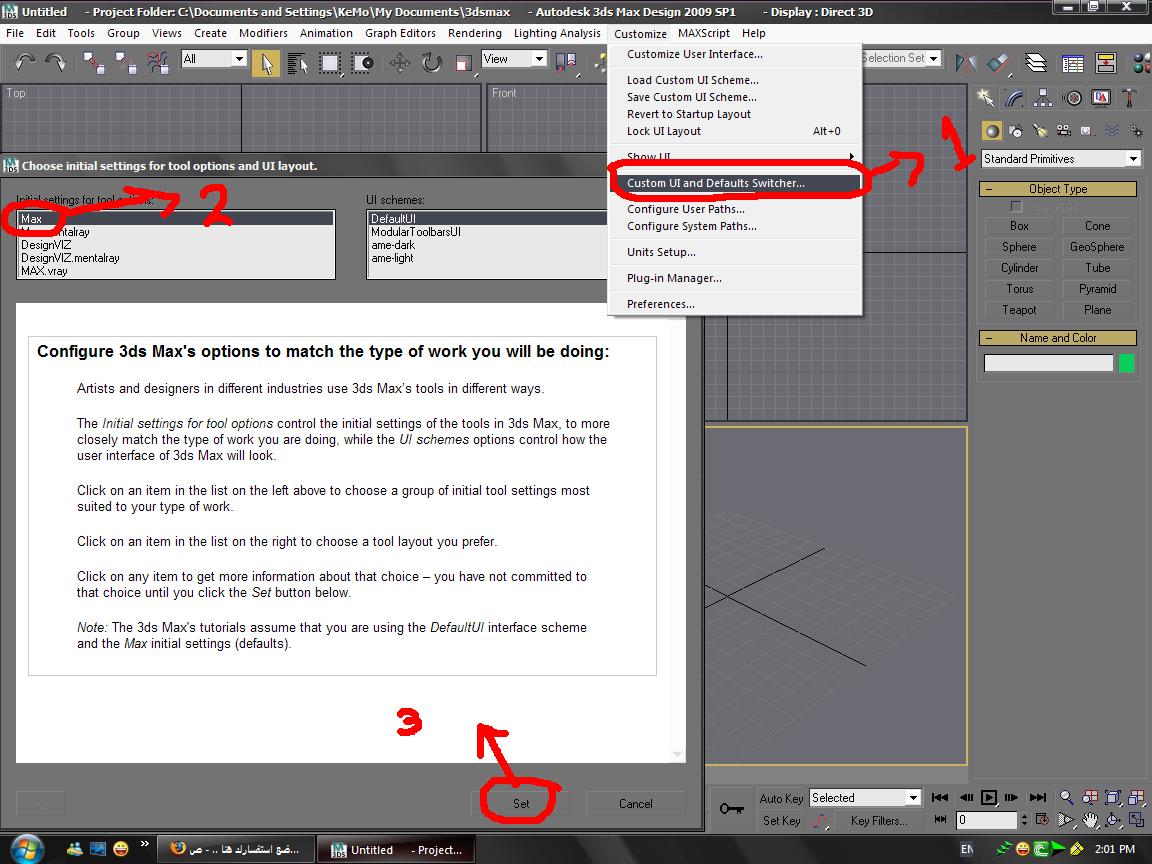This screenshot has width=1152, height=864.
Task: Click Custom UI and Defaults Switcher menu item
Action: [x=735, y=183]
